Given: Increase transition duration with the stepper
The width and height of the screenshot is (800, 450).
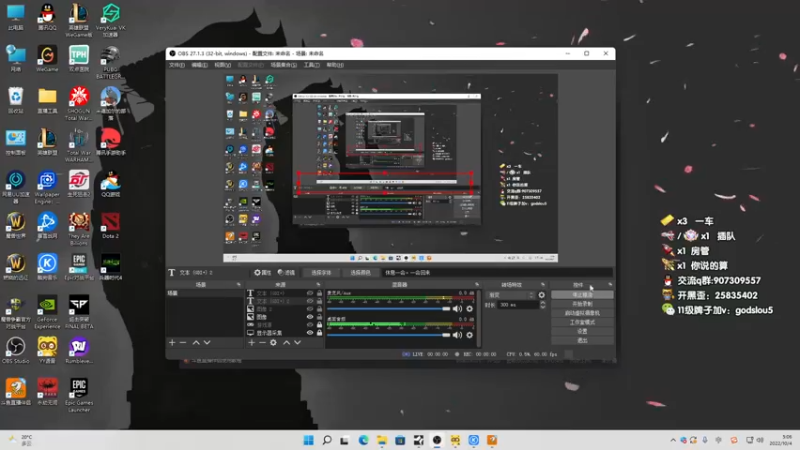Looking at the screenshot, I should point(542,303).
